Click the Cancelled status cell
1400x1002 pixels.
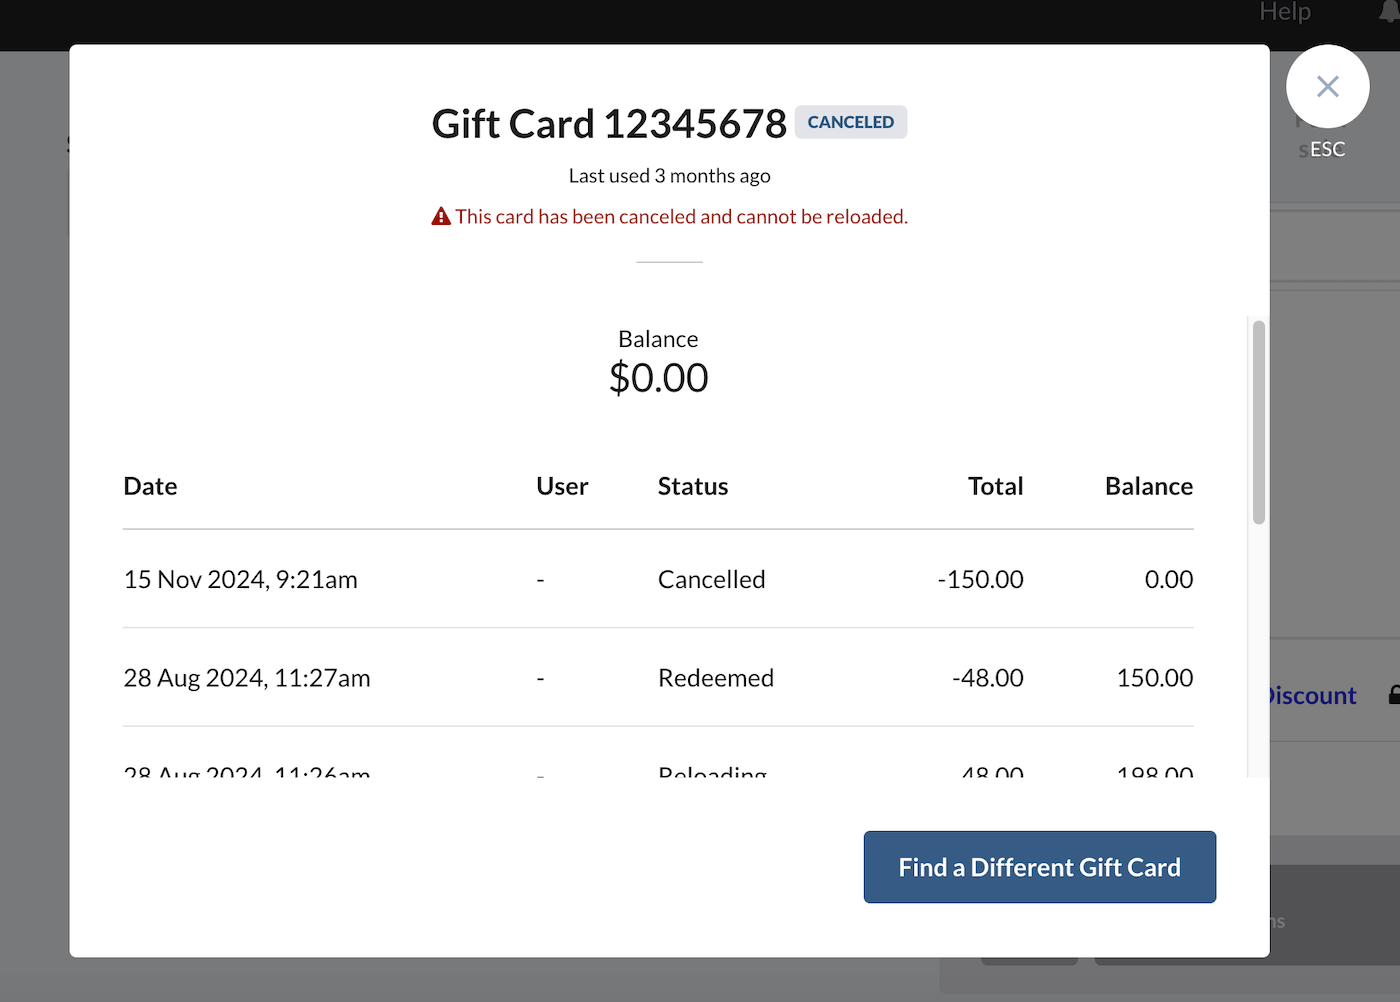[x=711, y=579]
